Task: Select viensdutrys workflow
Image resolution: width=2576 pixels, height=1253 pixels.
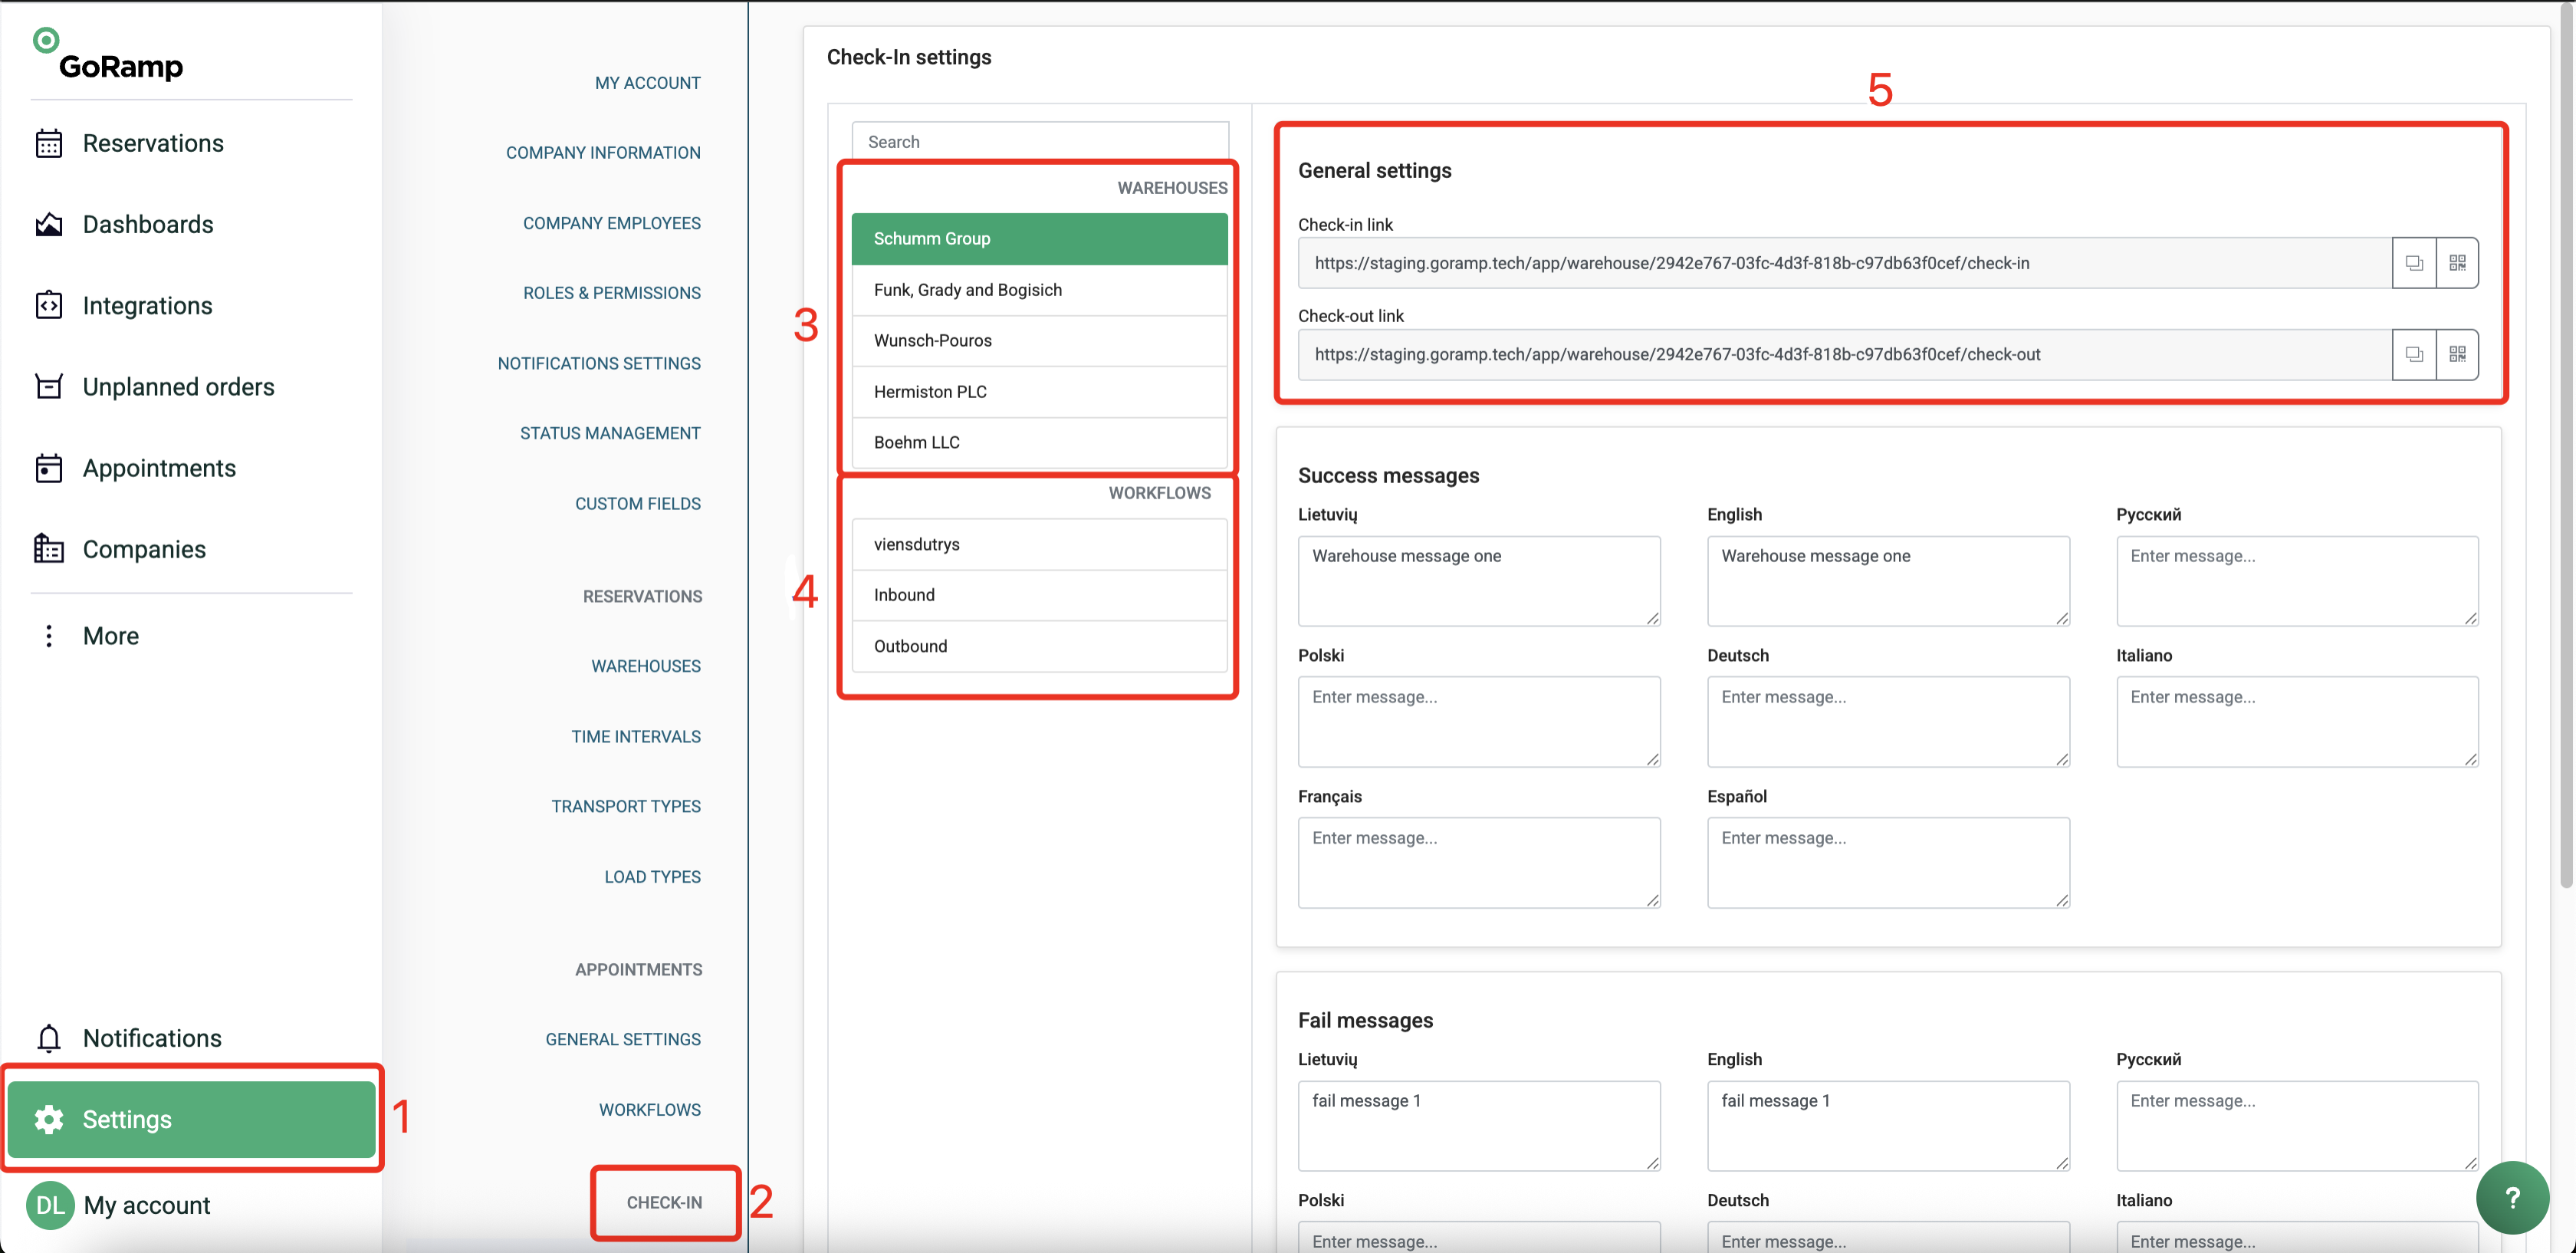Action: tap(1039, 544)
